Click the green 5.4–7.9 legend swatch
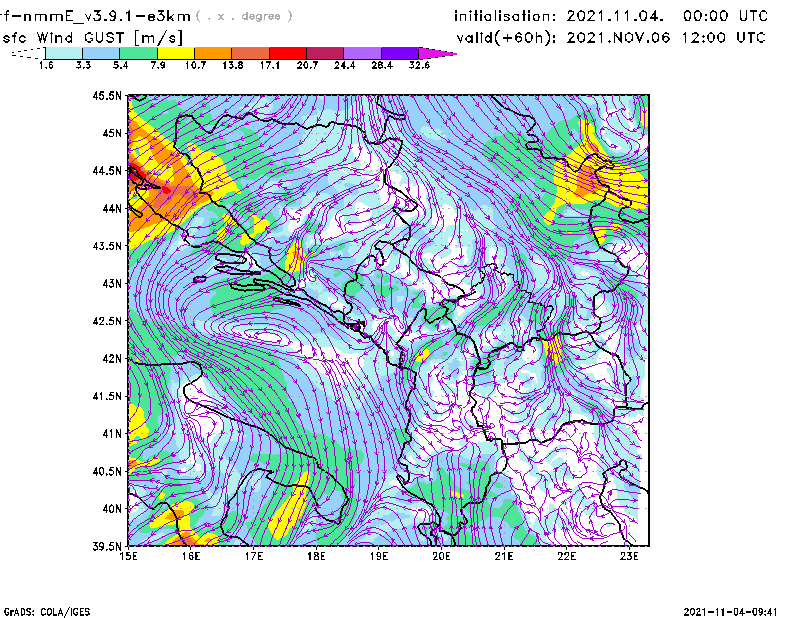The width and height of the screenshot is (800, 618). [138, 53]
